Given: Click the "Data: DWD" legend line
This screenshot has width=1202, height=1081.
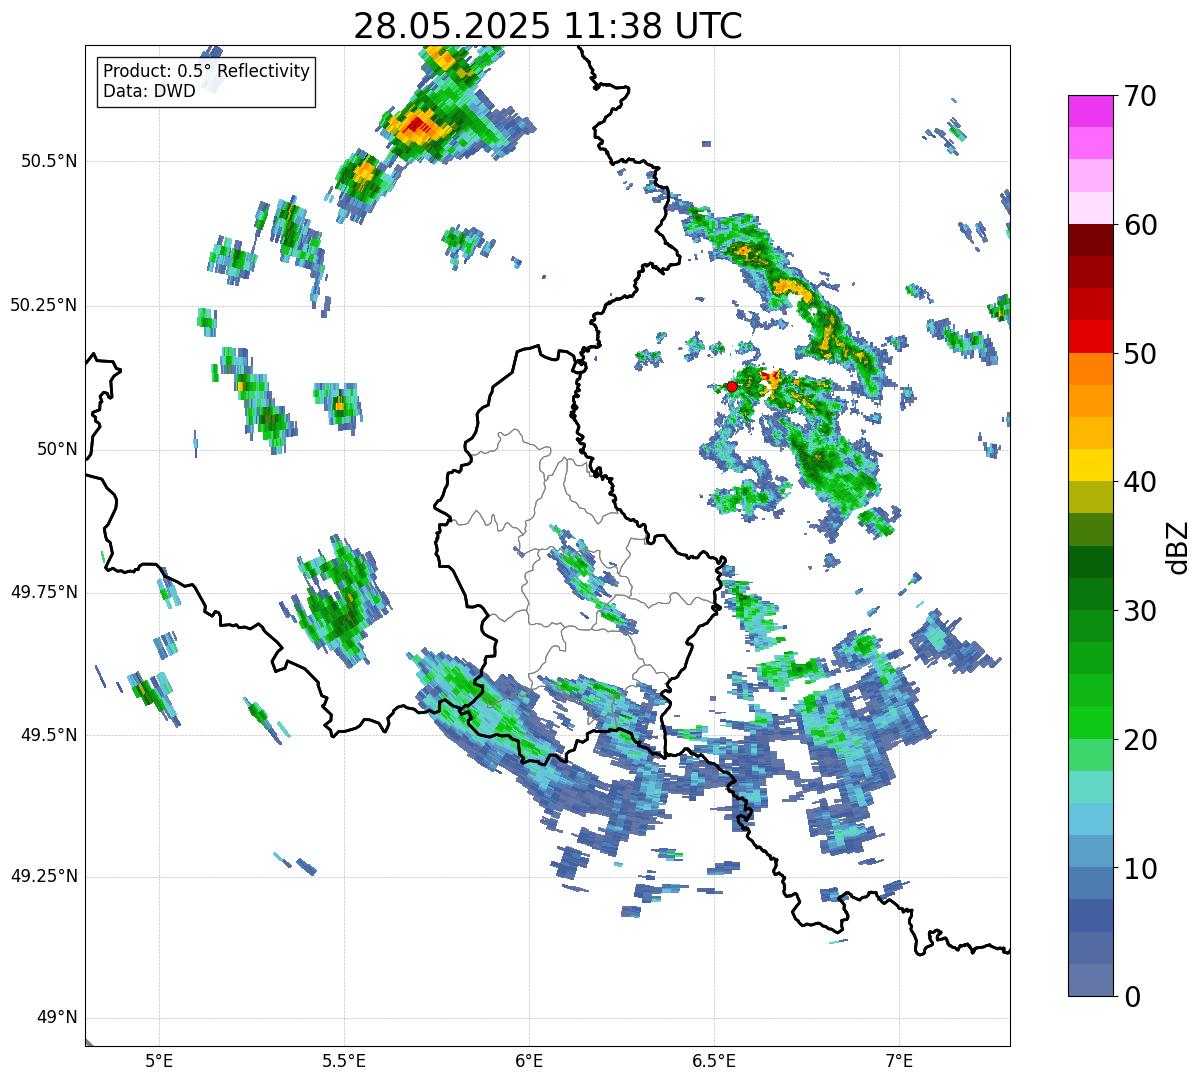Looking at the screenshot, I should coord(149,91).
